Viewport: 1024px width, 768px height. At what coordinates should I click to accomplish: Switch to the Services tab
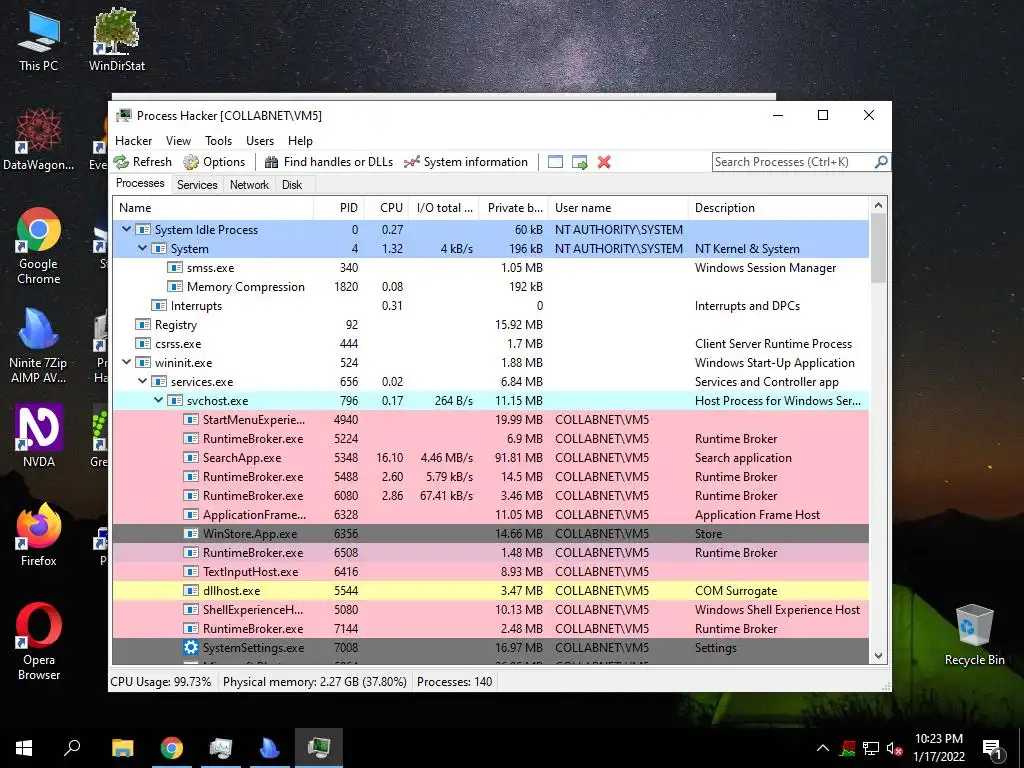click(197, 185)
